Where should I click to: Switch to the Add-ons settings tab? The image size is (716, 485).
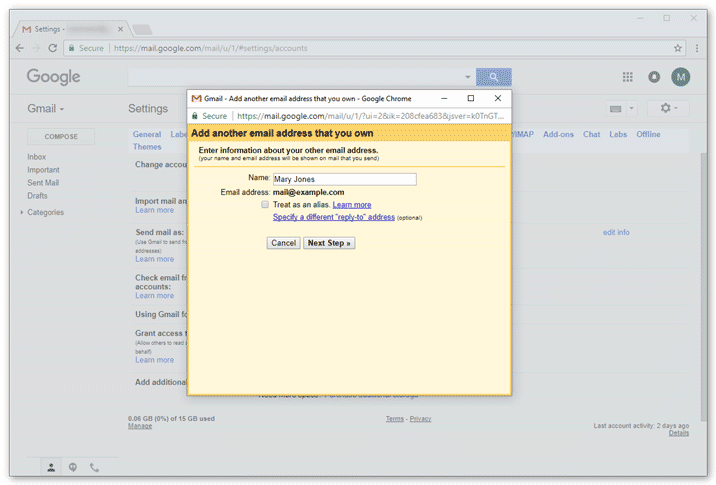pyautogui.click(x=558, y=134)
